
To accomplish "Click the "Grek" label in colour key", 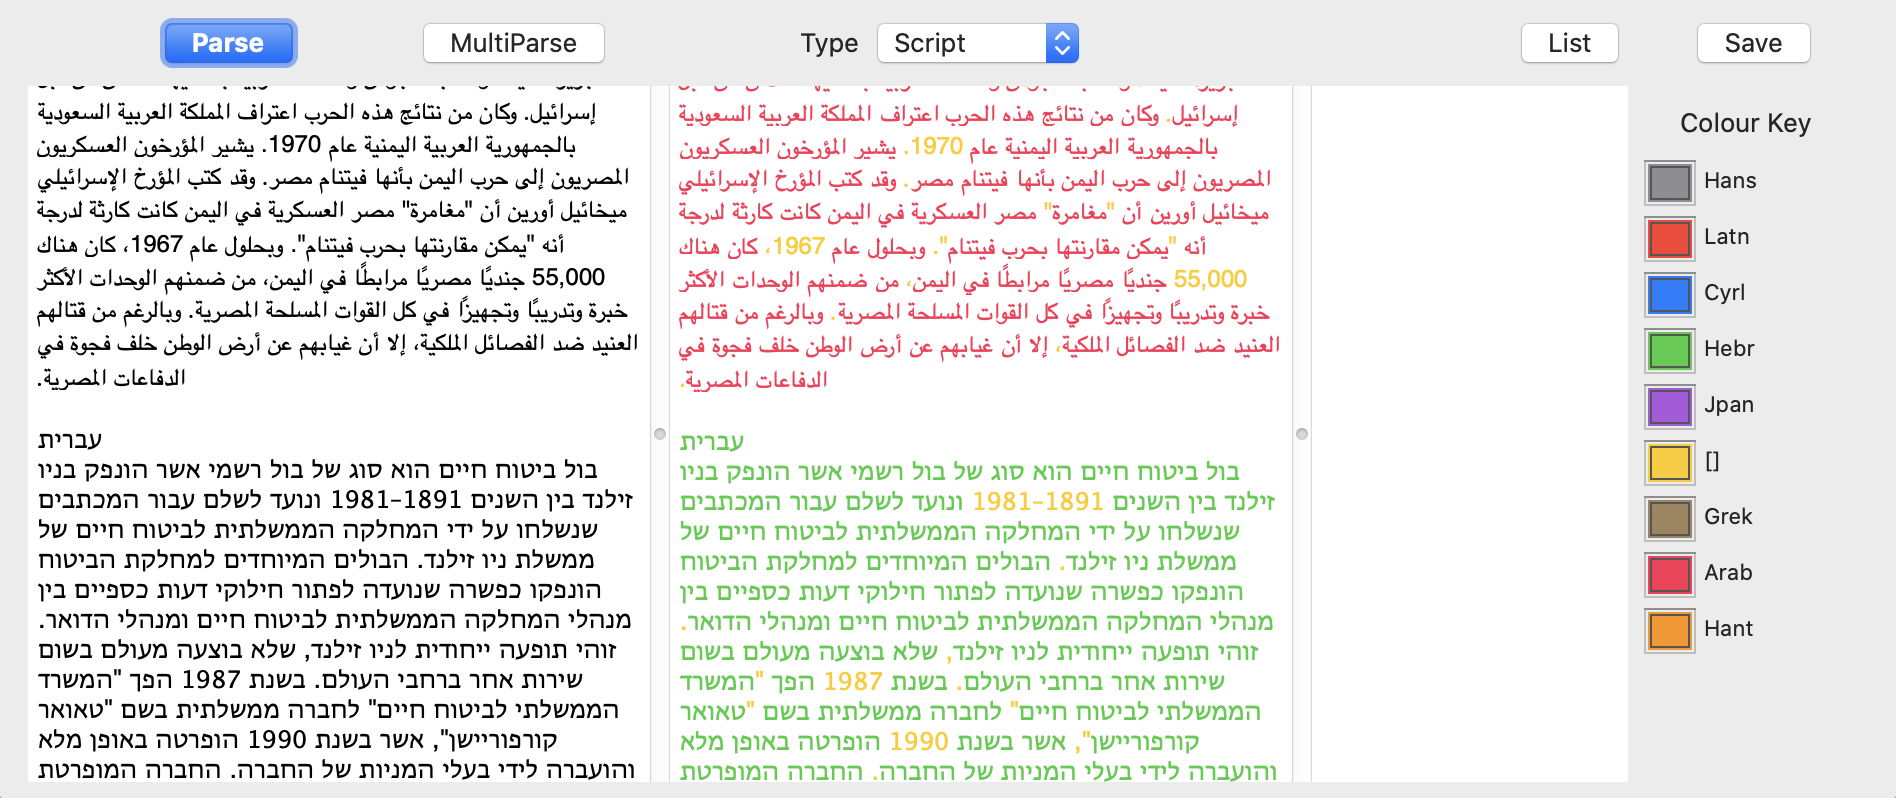I will click(1728, 517).
